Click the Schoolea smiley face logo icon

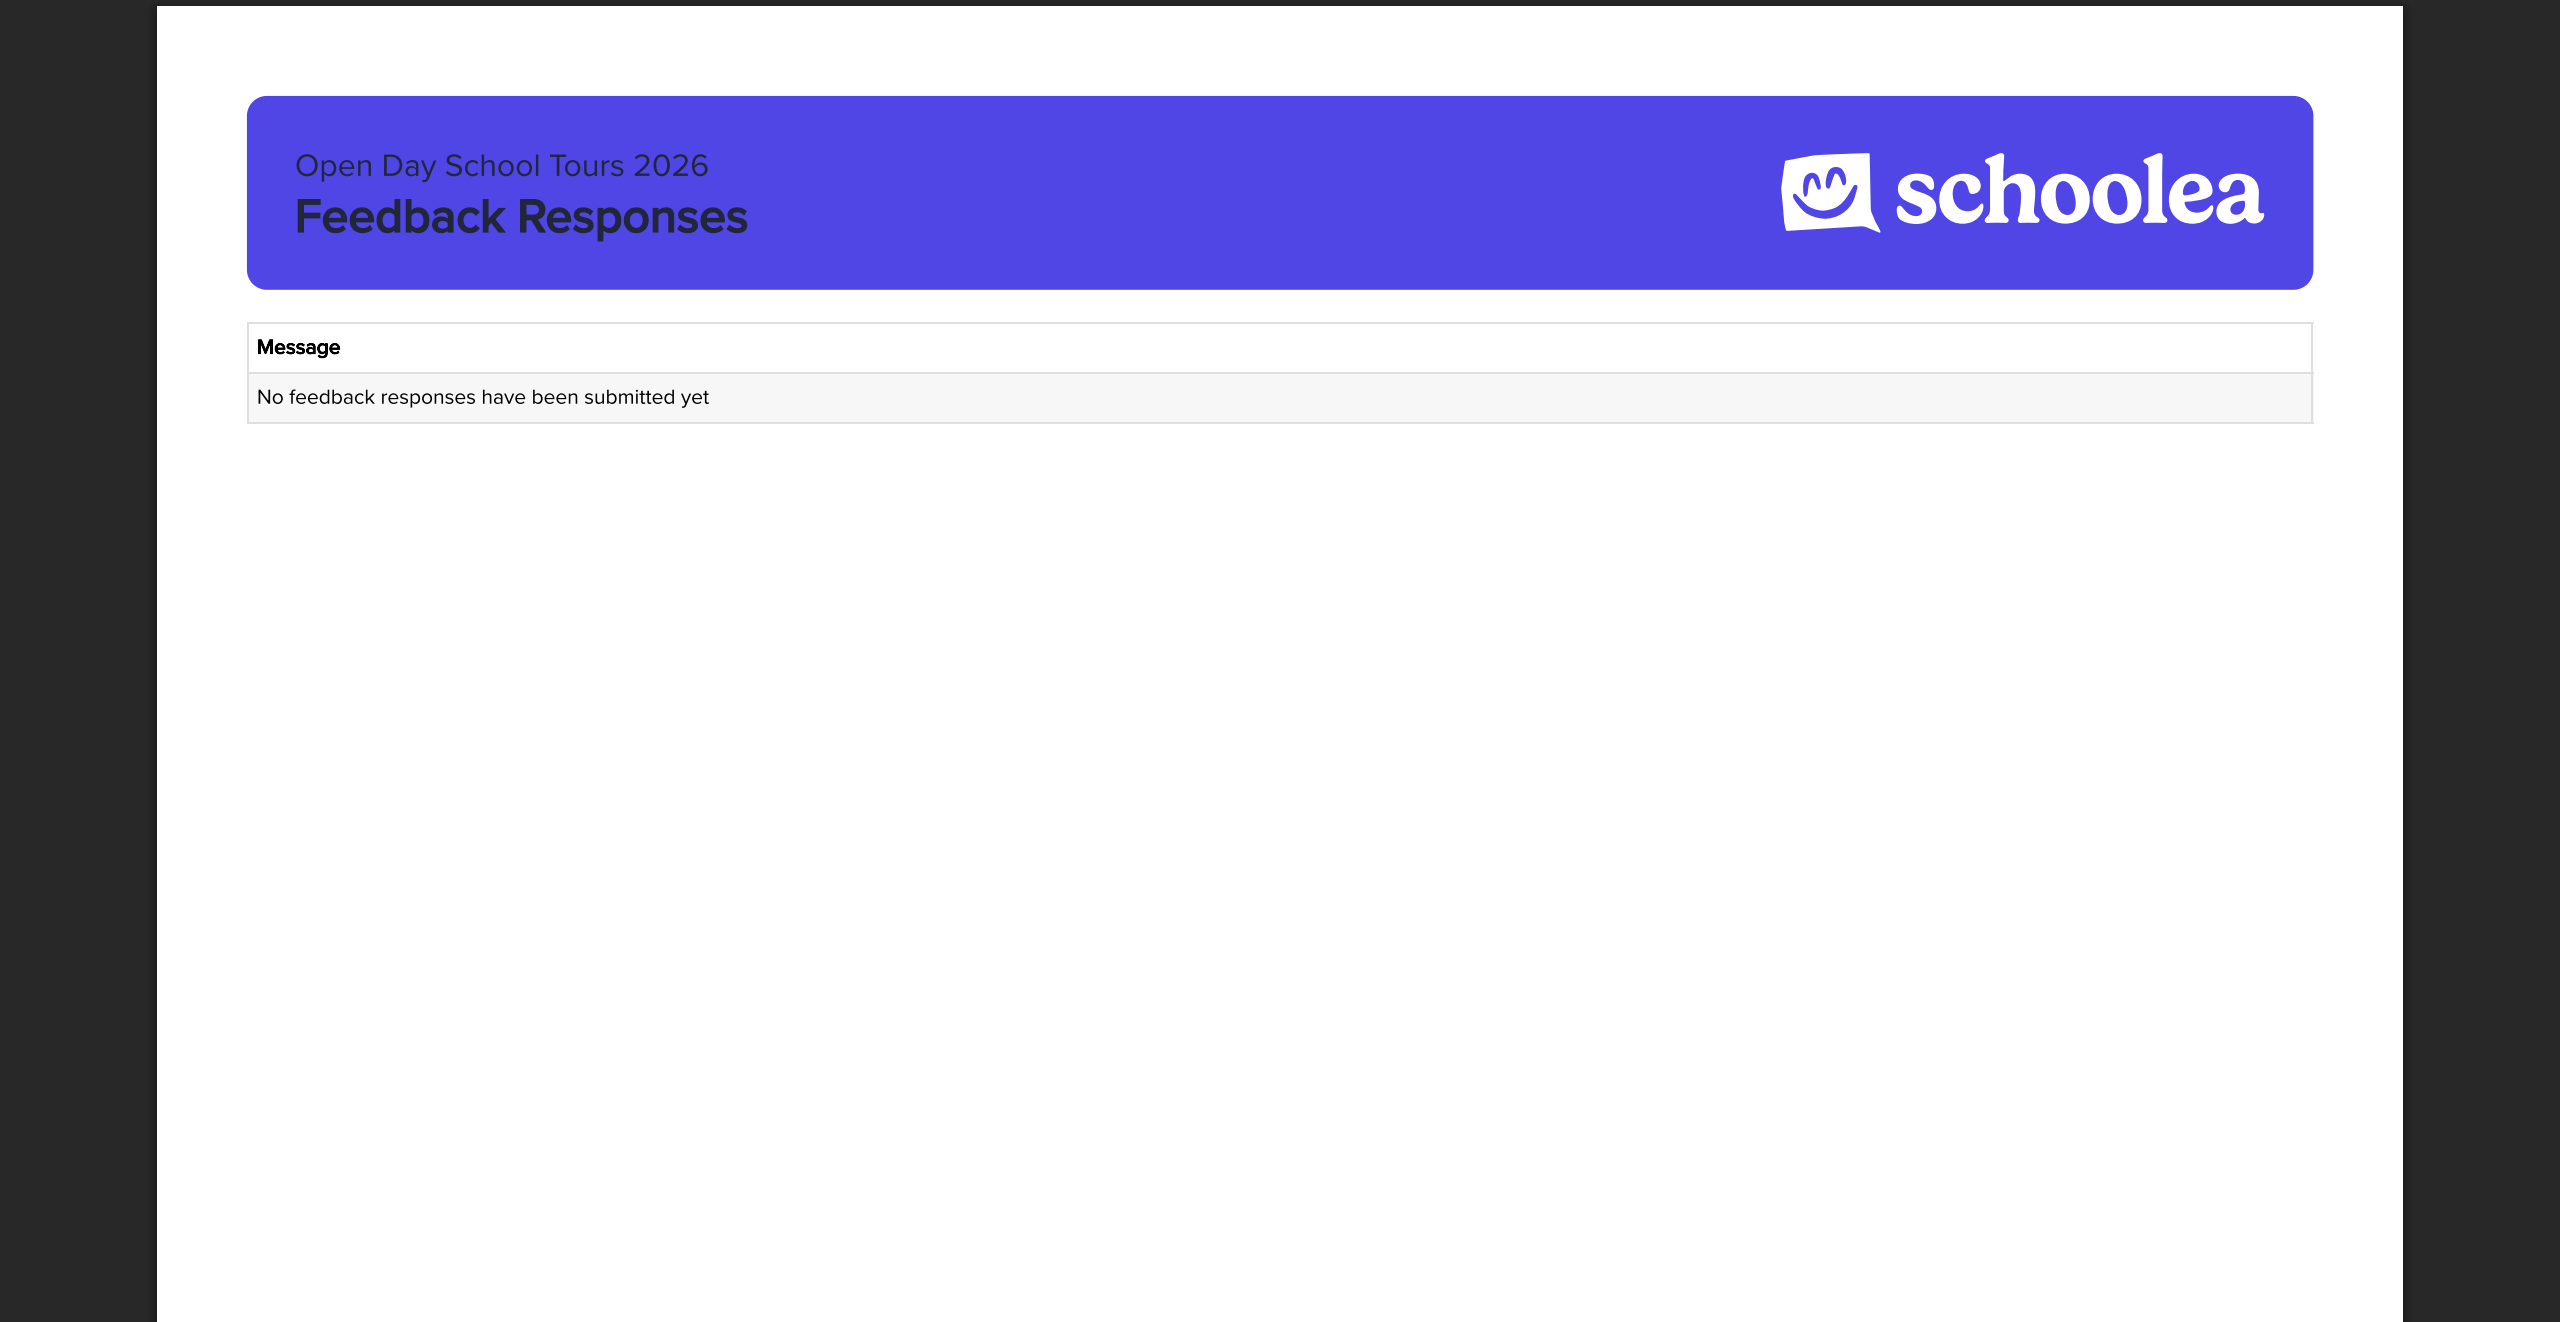tap(1827, 193)
